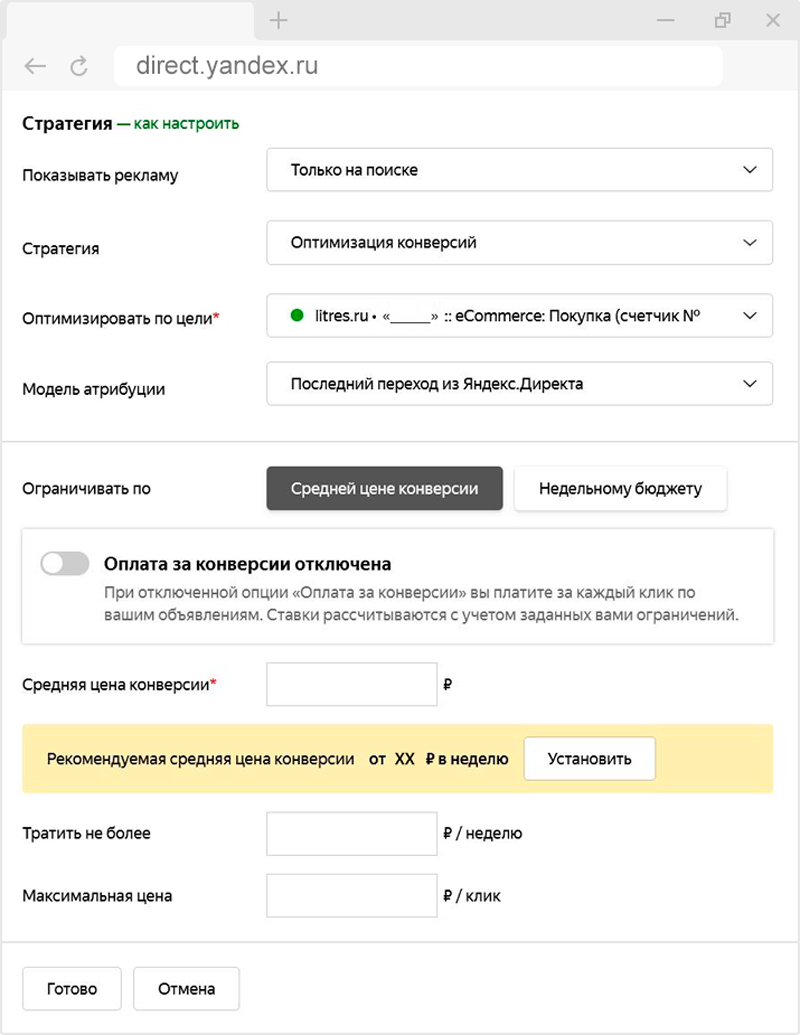The image size is (800, 1035).
Task: Switch limit to weekly budget
Action: point(620,489)
